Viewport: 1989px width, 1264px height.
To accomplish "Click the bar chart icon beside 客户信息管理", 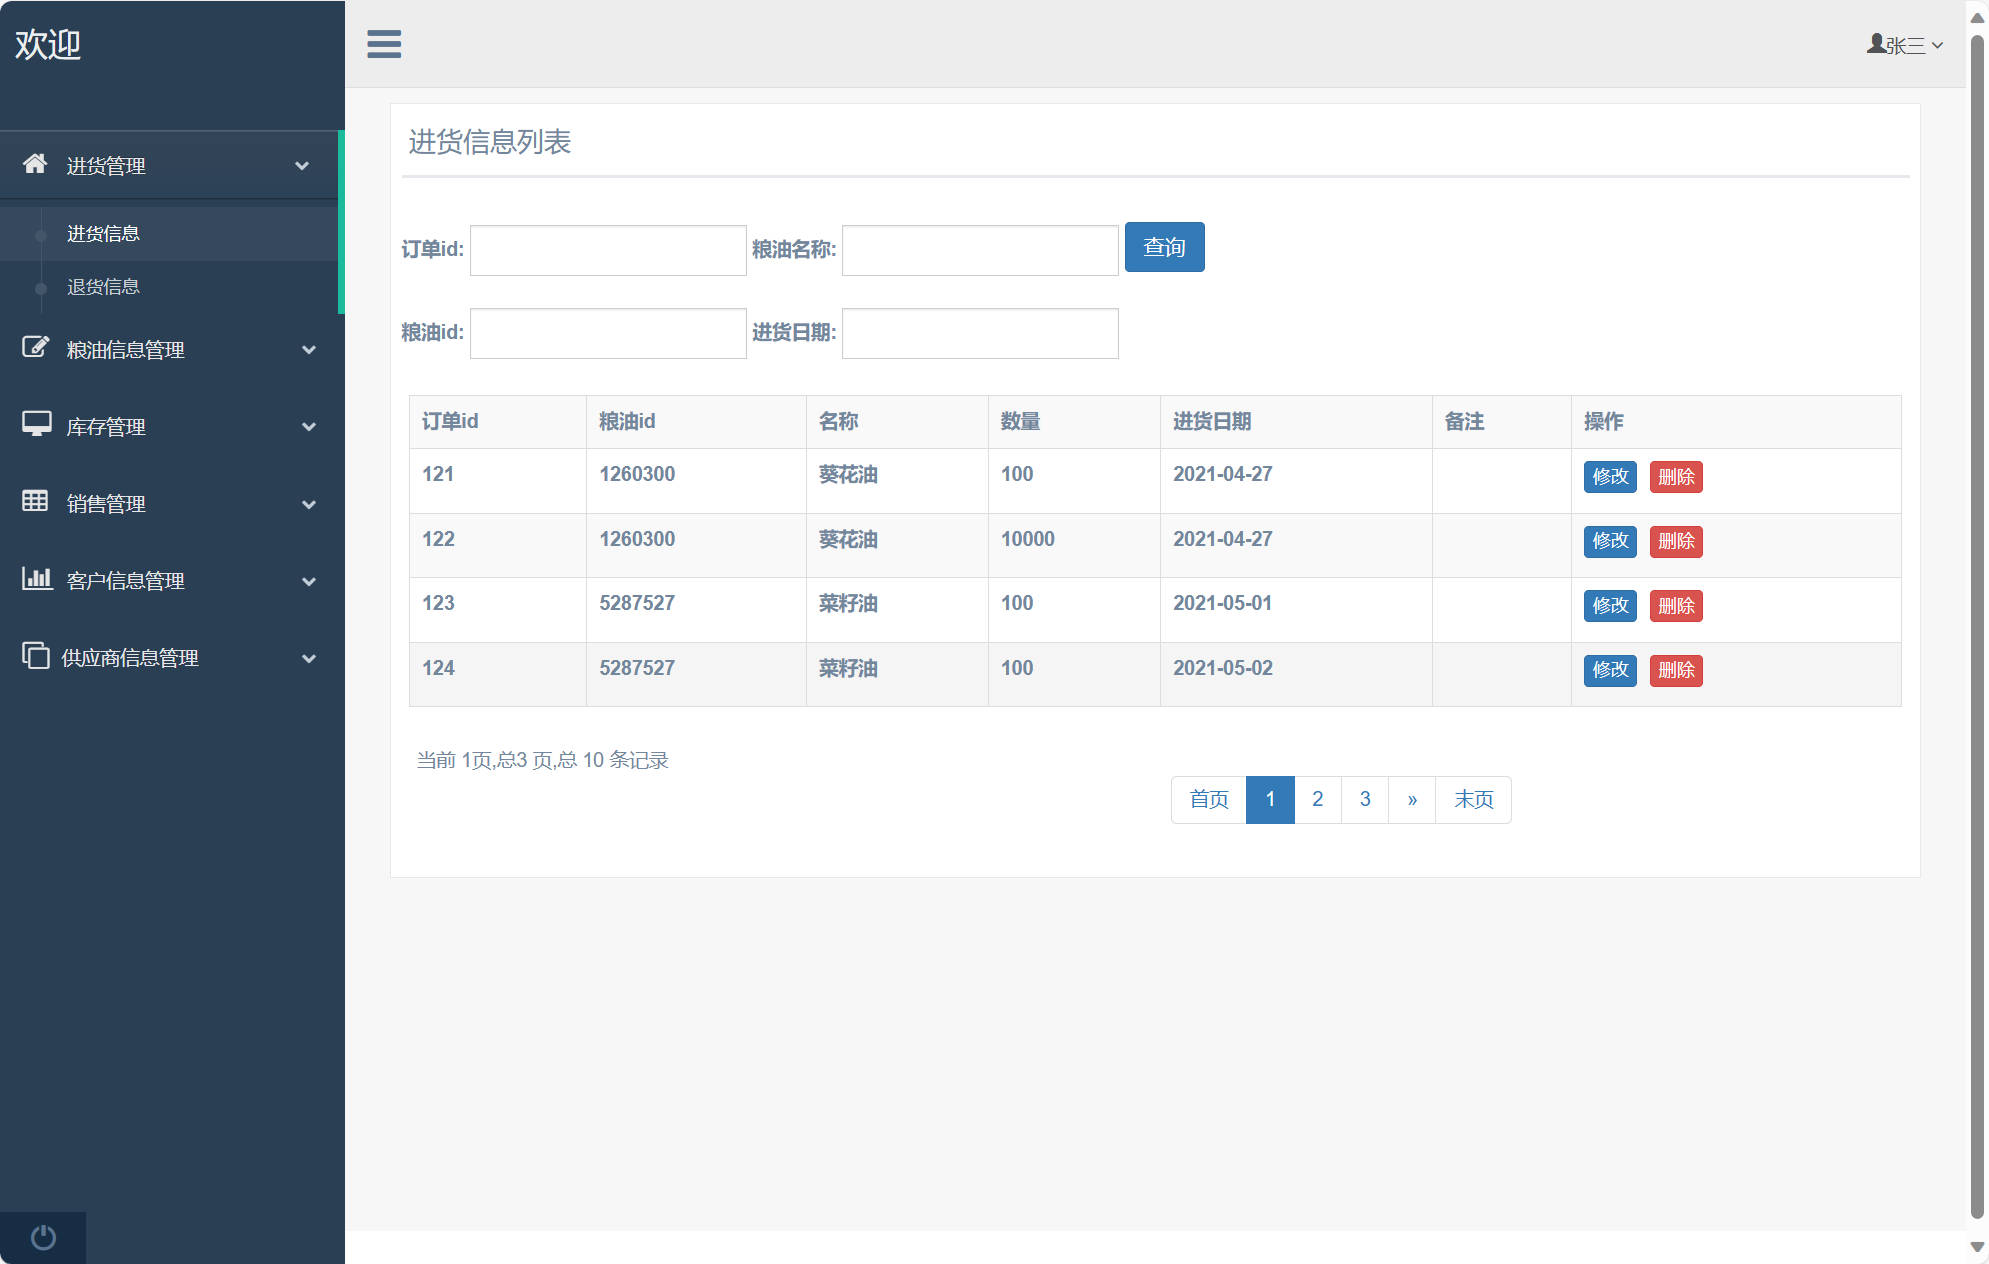I will [x=36, y=578].
